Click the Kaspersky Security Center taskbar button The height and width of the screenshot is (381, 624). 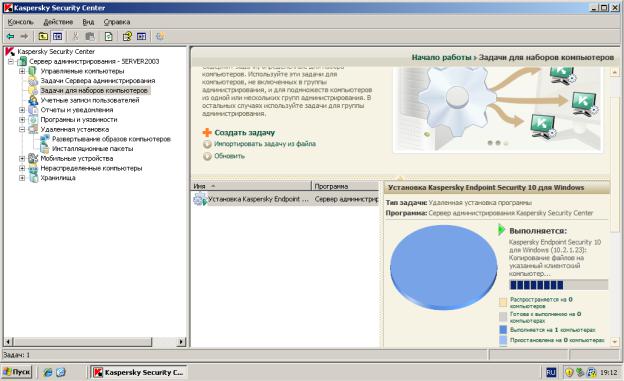click(x=138, y=372)
